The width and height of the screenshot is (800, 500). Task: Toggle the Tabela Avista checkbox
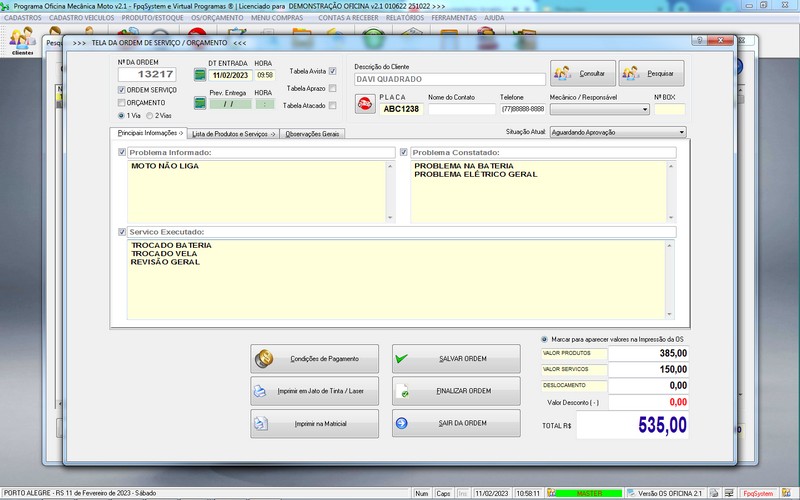(333, 71)
